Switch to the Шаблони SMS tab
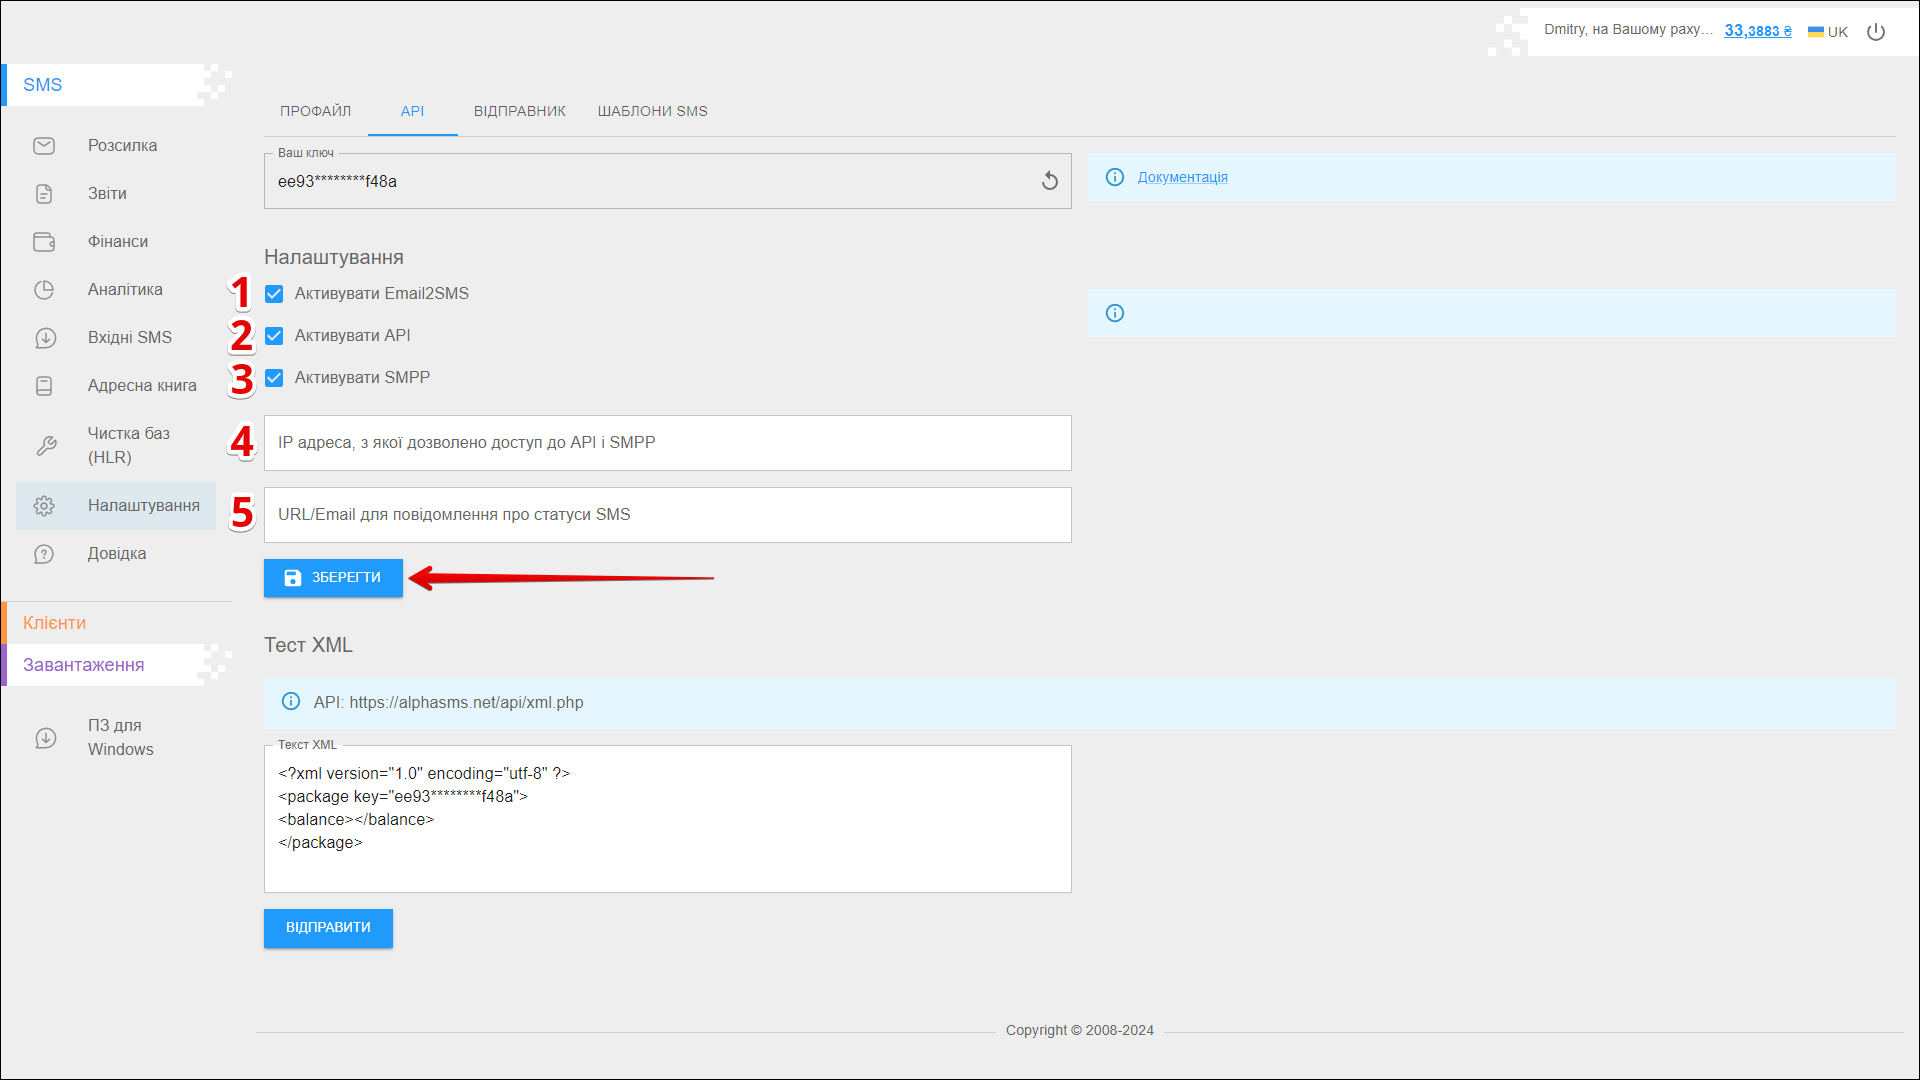The width and height of the screenshot is (1920, 1080). 652,111
